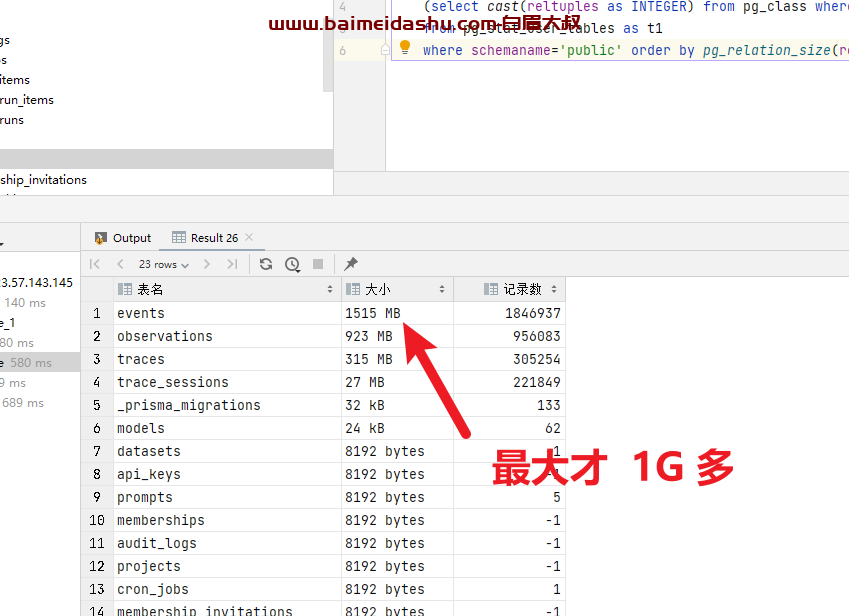Sort by the 表名 column arrows
849x616 pixels.
(x=330, y=290)
